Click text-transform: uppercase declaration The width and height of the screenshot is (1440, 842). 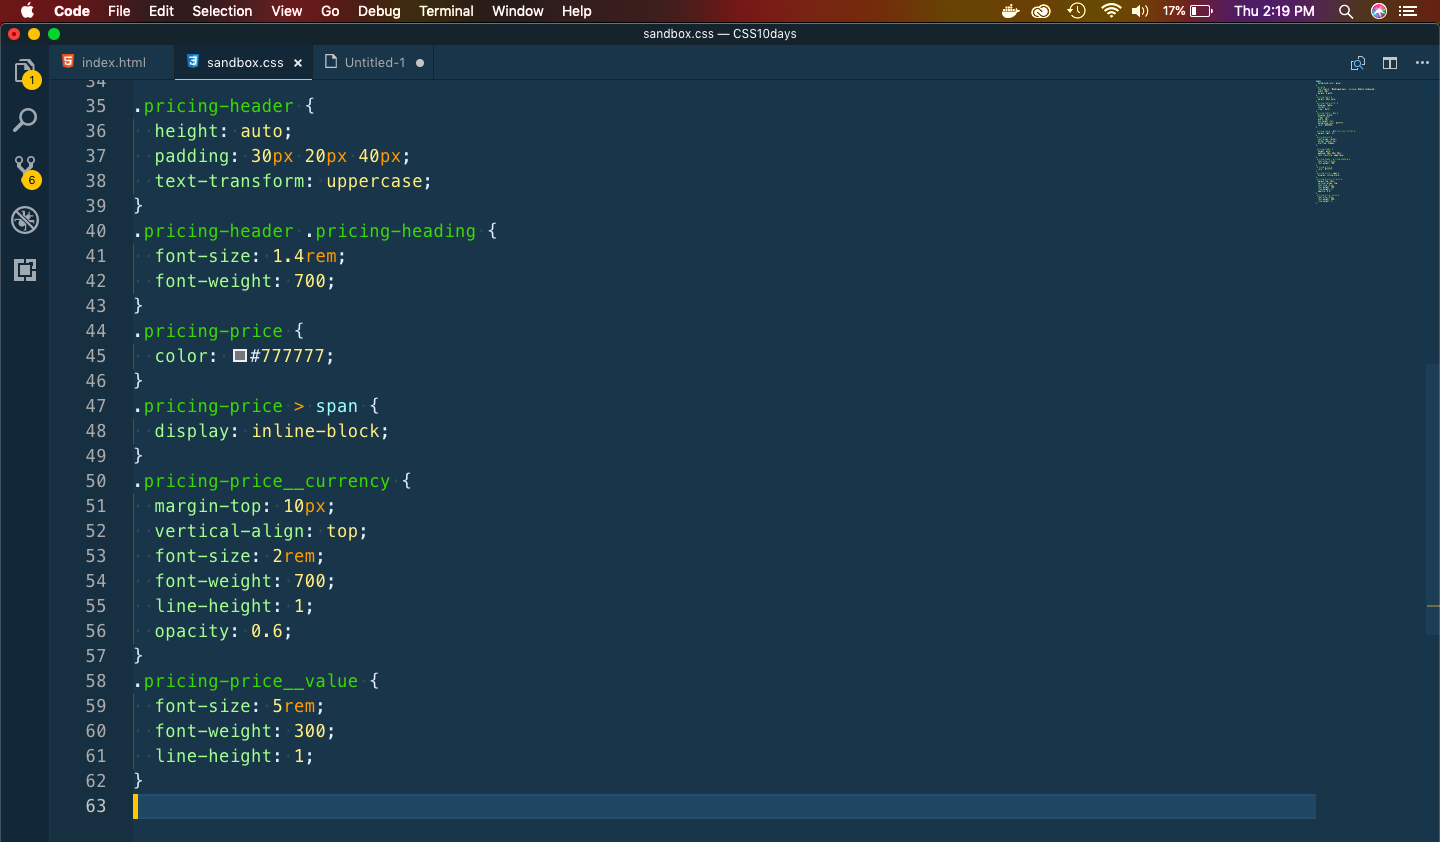(293, 181)
